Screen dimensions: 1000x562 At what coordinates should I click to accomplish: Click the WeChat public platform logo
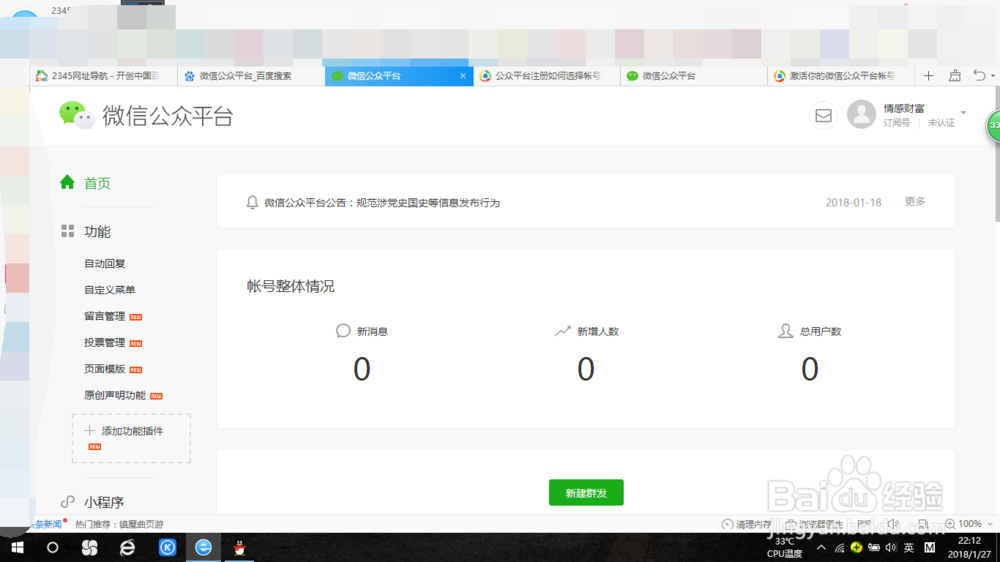(x=146, y=115)
